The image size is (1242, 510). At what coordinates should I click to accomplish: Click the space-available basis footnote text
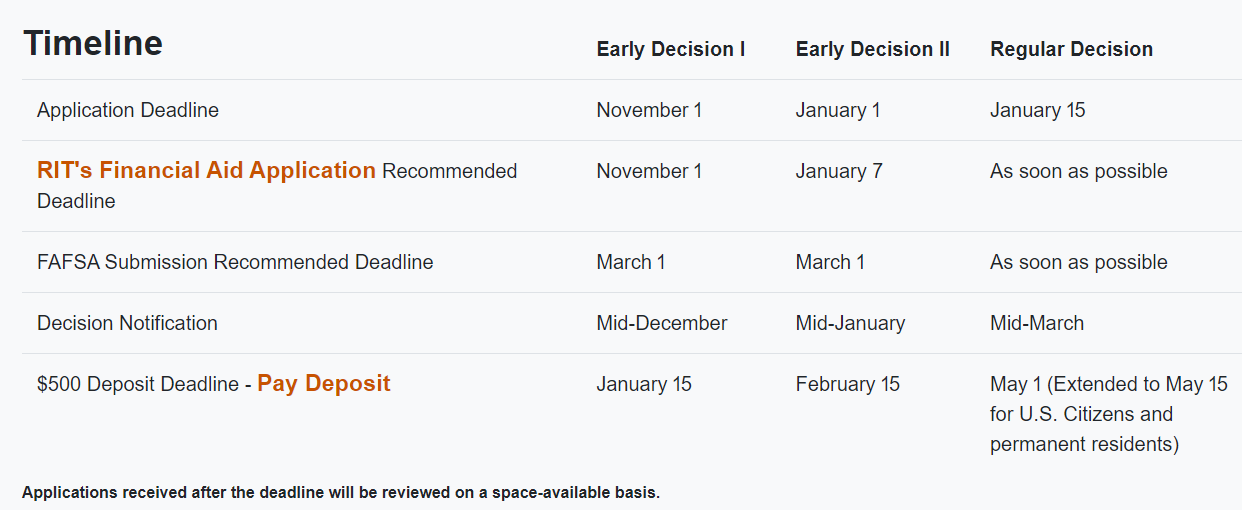[341, 493]
